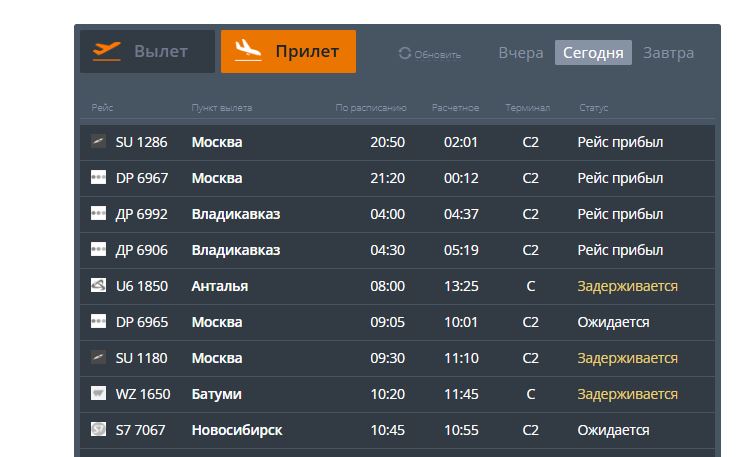Sort by the По расписанию column header
The image size is (743, 457).
coord(371,108)
